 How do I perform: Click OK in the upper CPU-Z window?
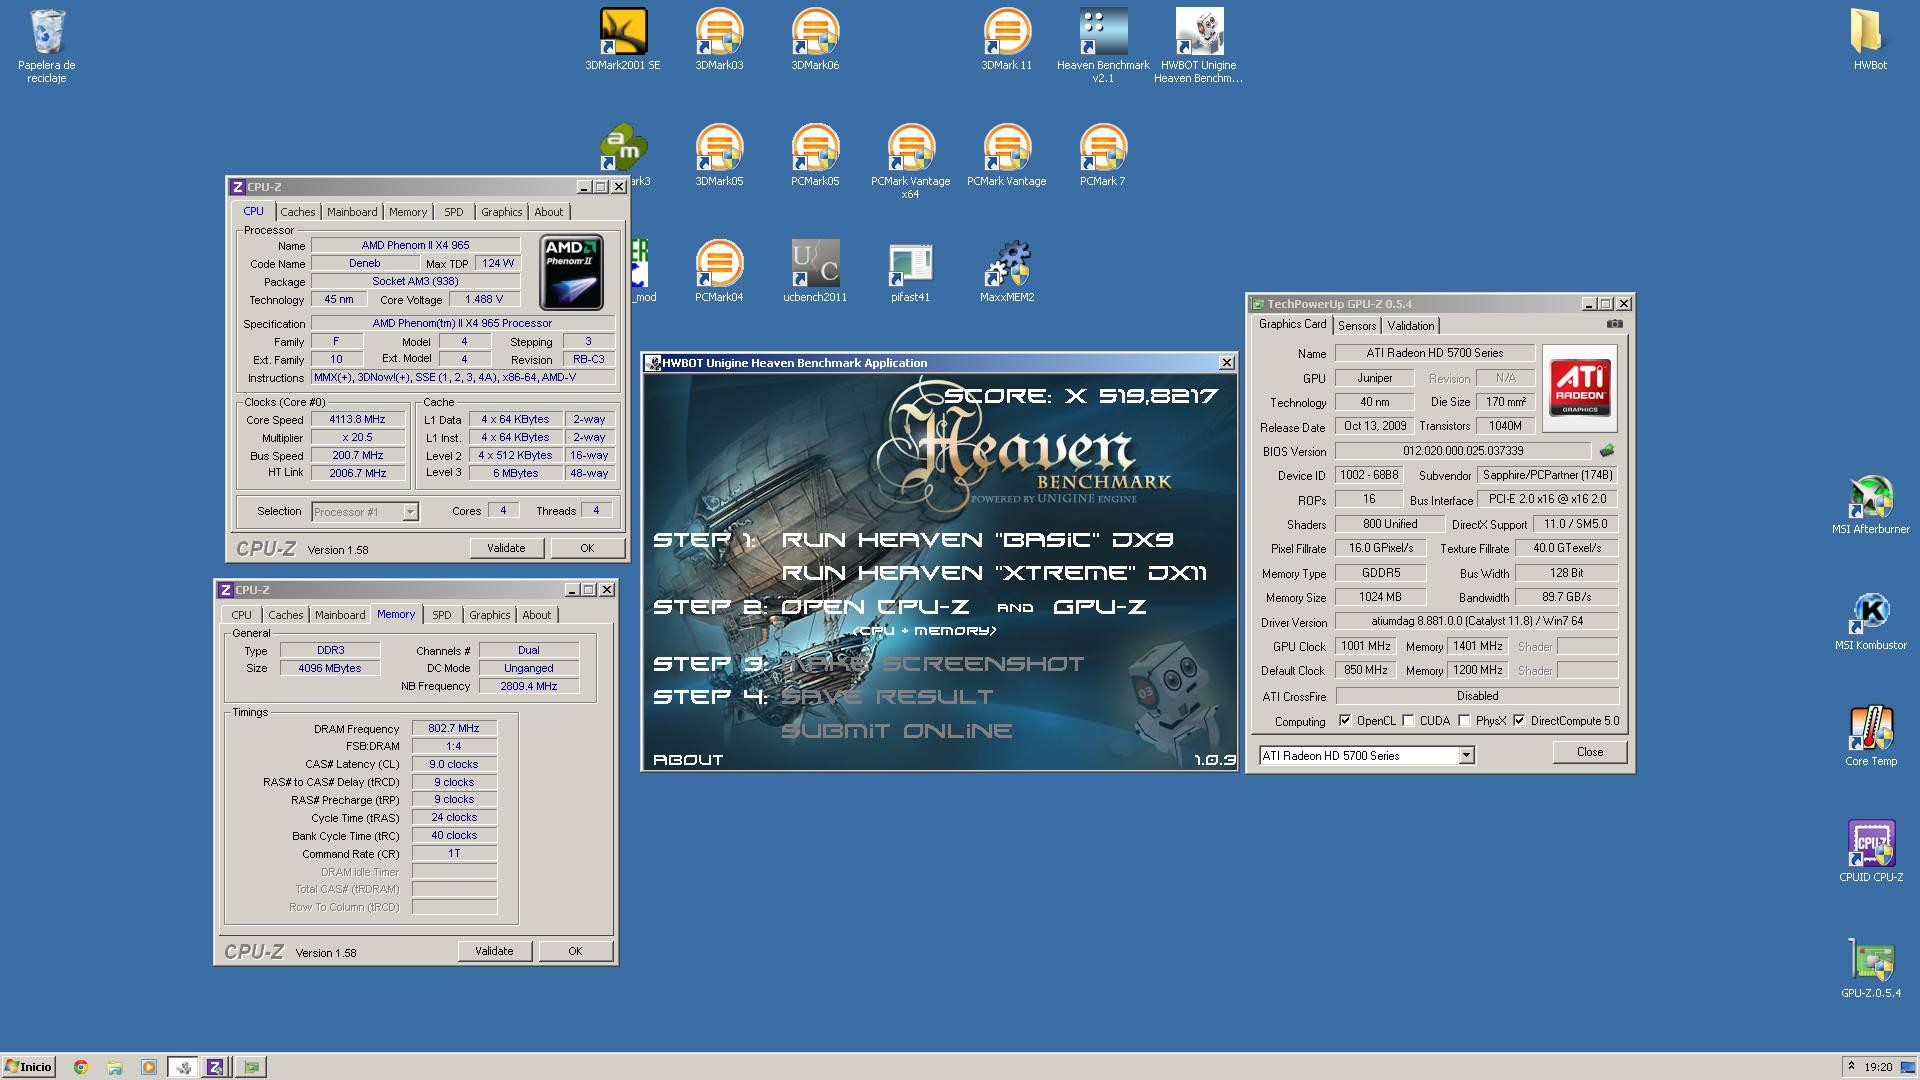click(587, 548)
